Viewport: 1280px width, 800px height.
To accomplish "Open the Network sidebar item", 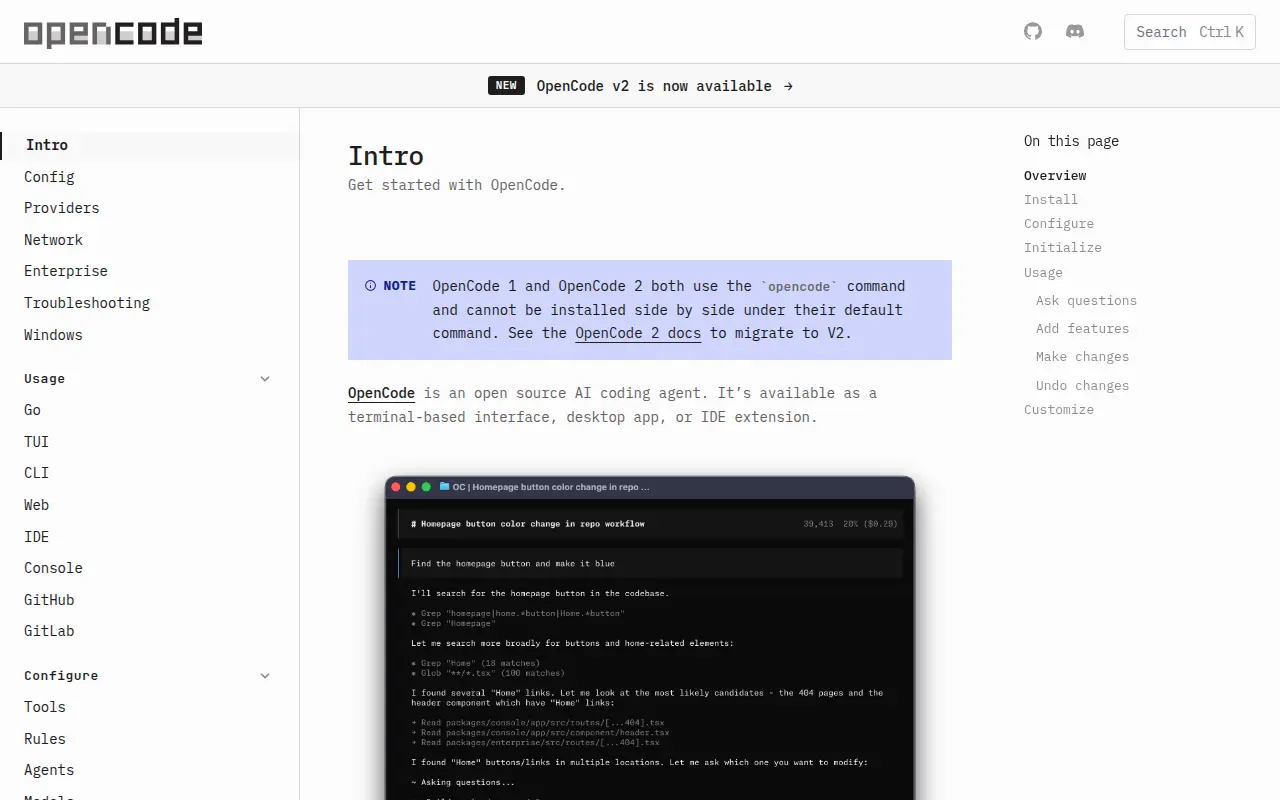I will coord(53,240).
